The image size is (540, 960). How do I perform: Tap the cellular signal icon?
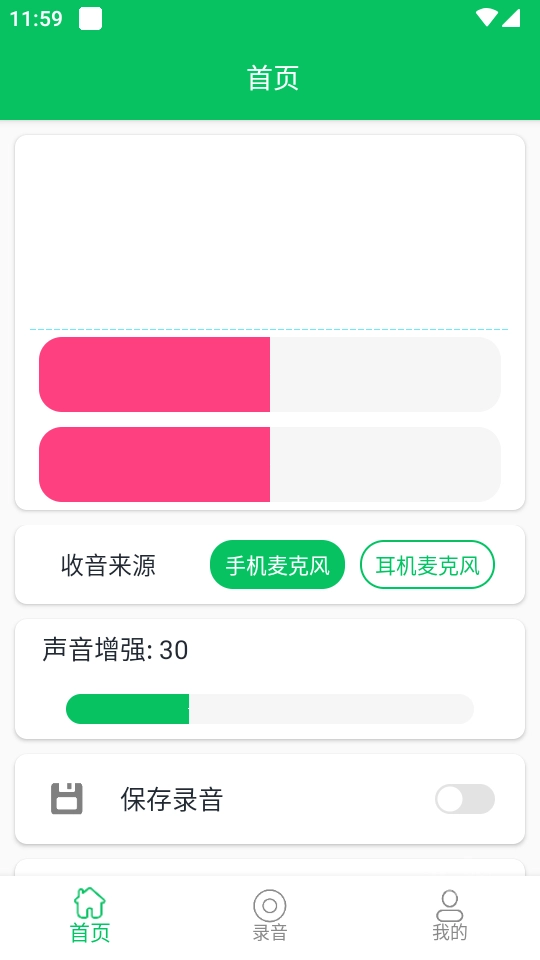tap(511, 18)
